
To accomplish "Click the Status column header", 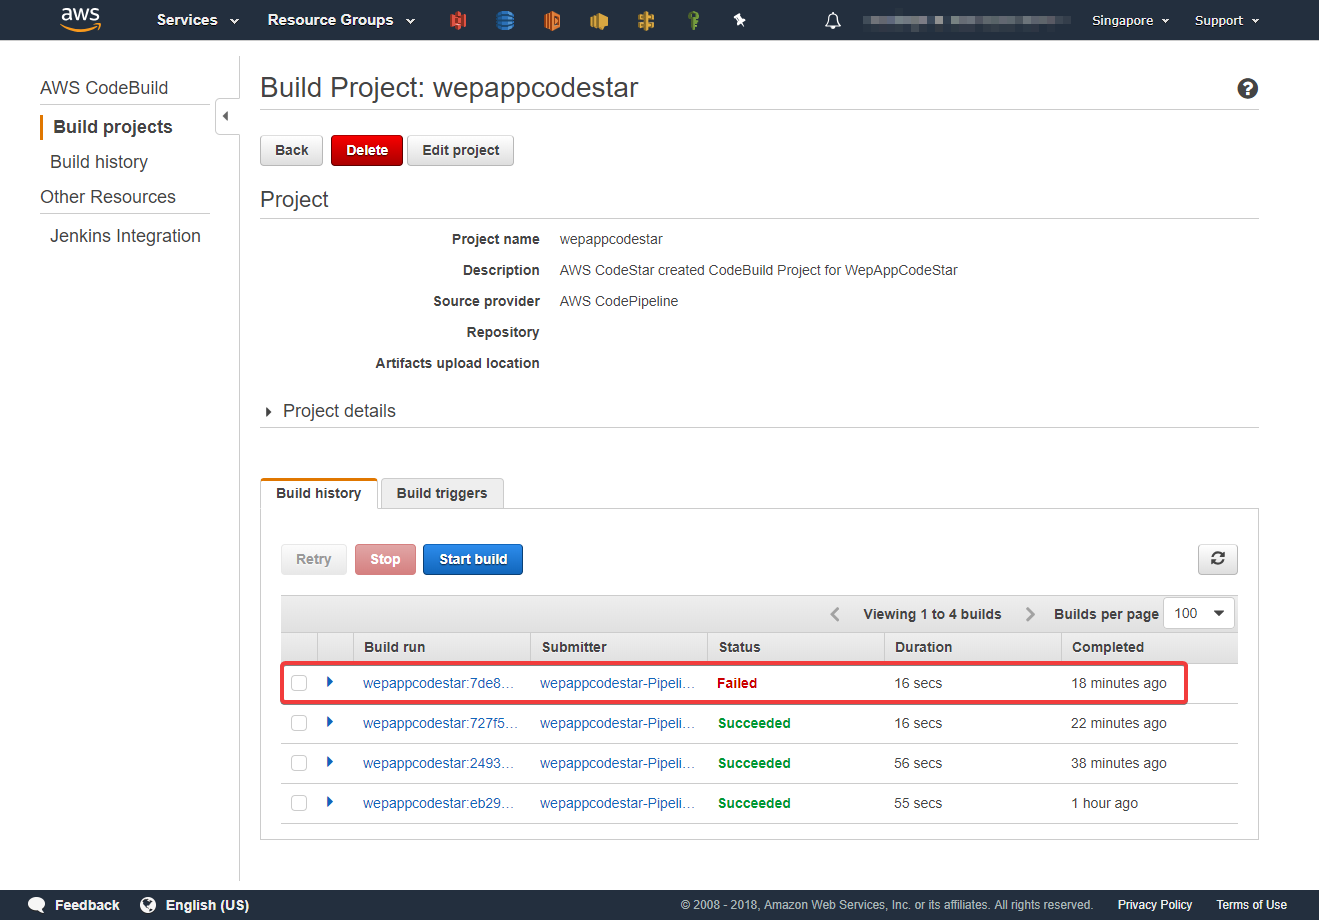I will click(x=740, y=647).
